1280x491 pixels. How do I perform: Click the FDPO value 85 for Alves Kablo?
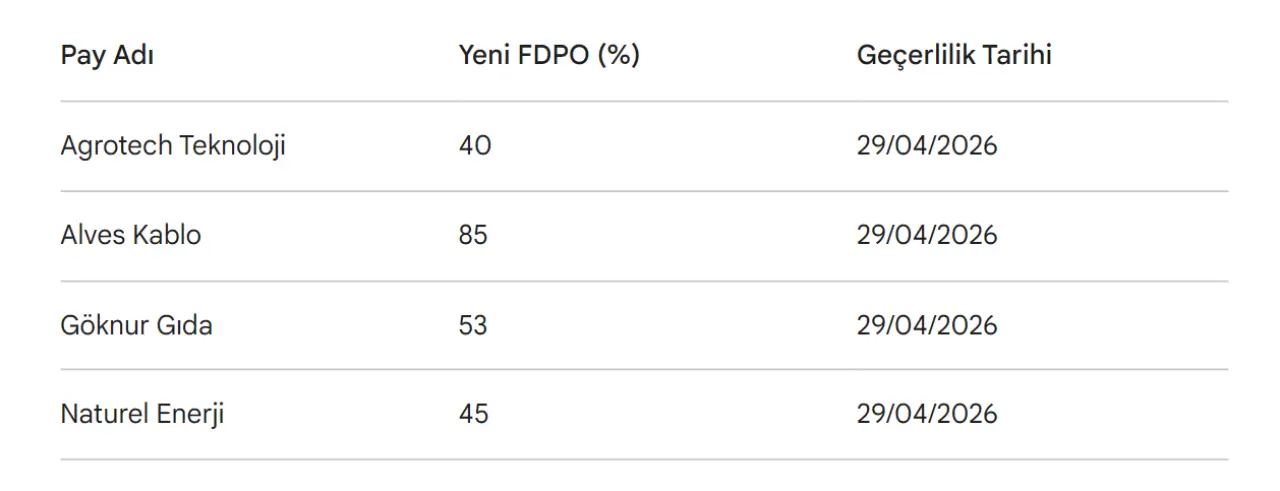pos(473,235)
